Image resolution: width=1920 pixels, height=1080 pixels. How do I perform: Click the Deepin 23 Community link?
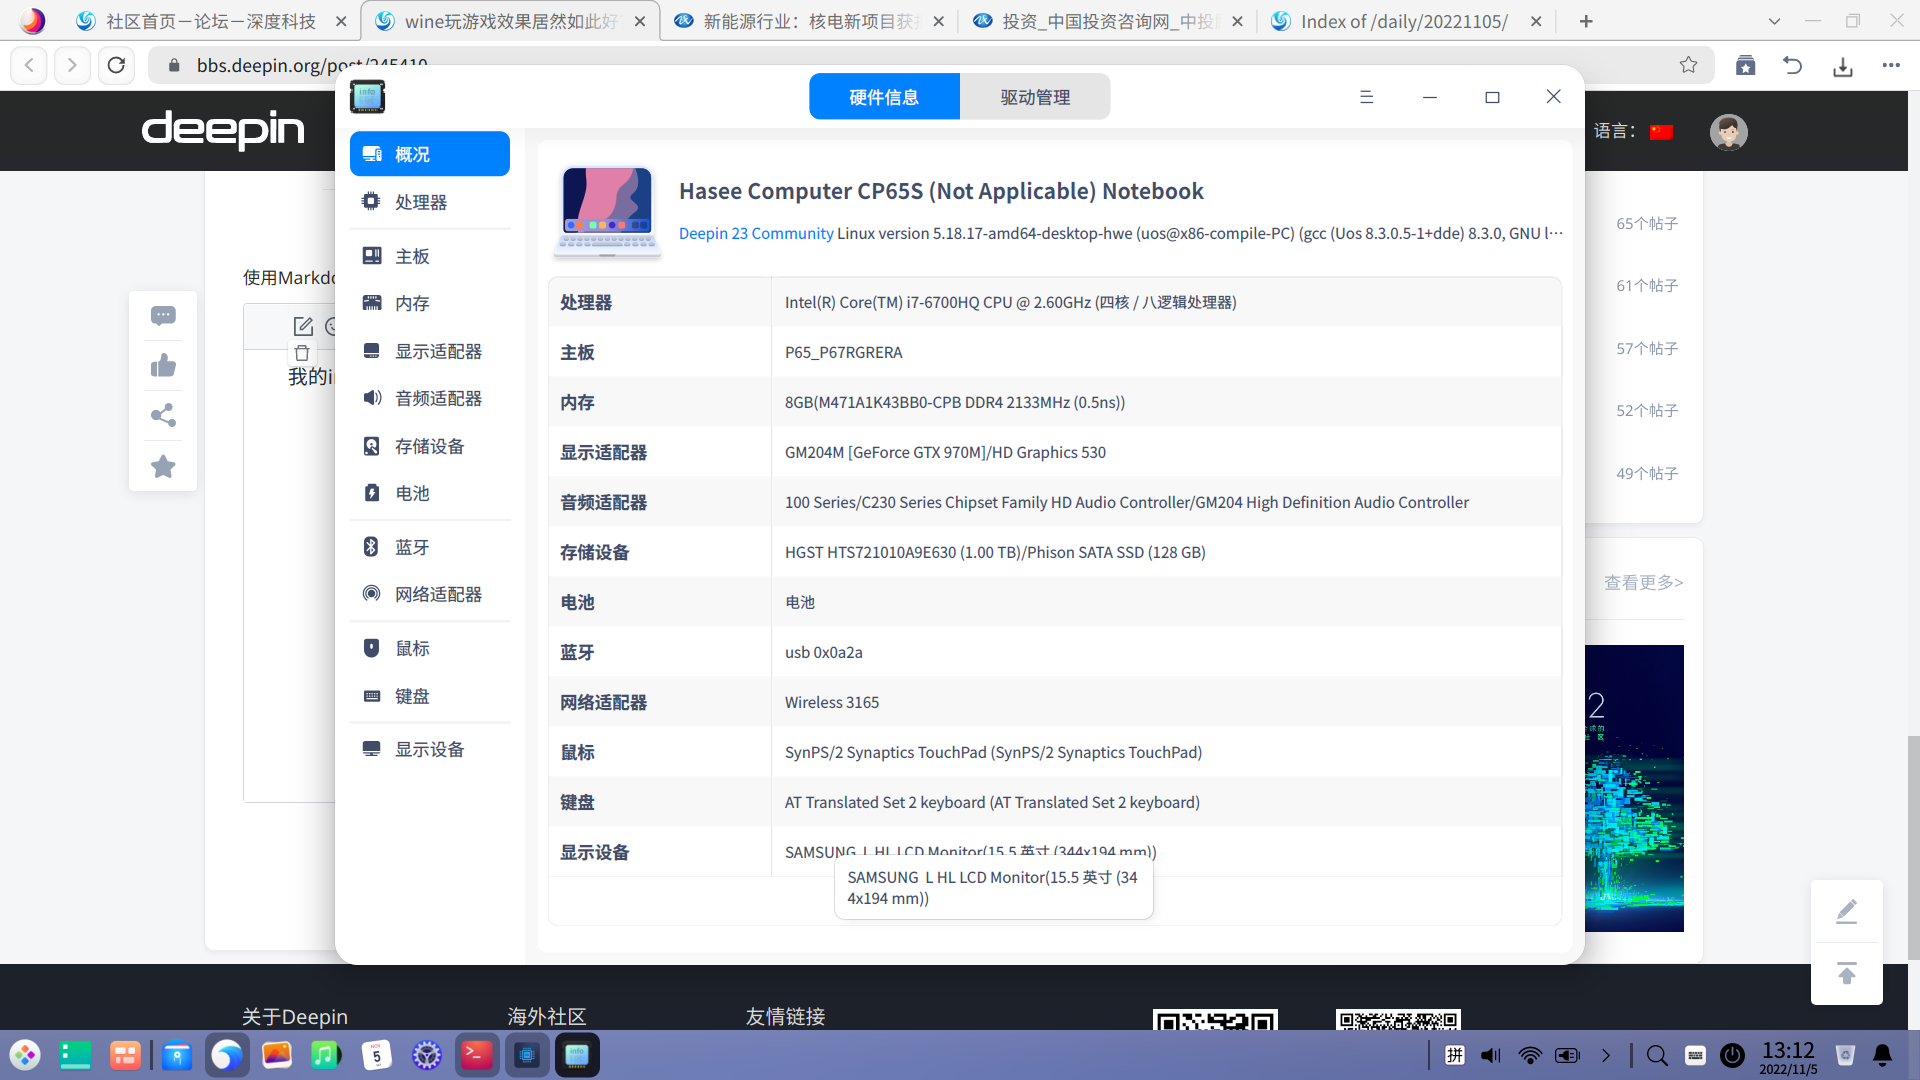pyautogui.click(x=755, y=233)
